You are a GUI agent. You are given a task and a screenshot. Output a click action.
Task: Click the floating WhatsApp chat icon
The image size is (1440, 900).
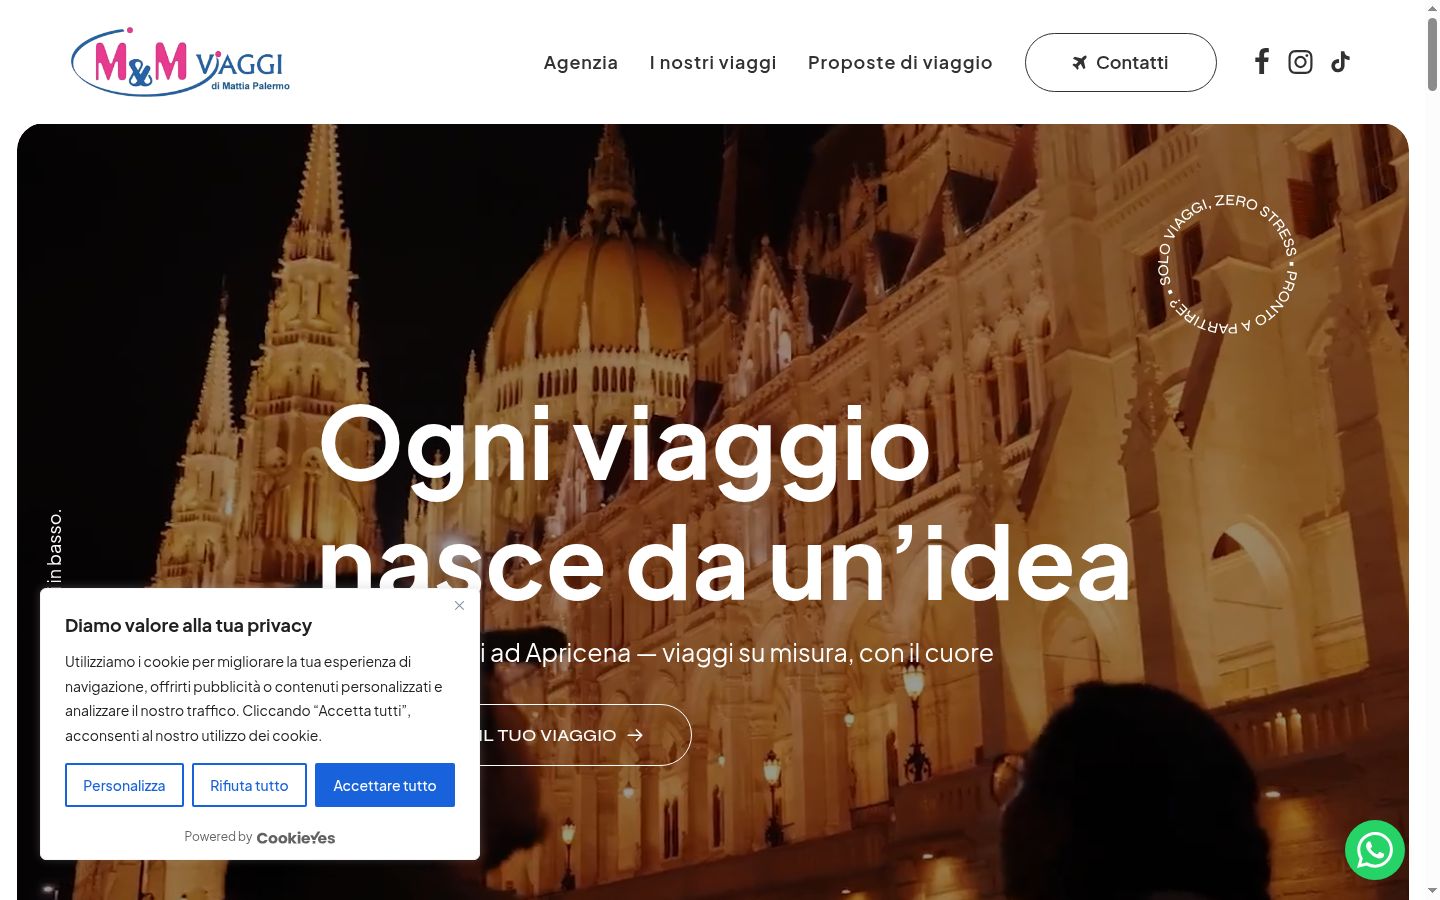[1375, 850]
